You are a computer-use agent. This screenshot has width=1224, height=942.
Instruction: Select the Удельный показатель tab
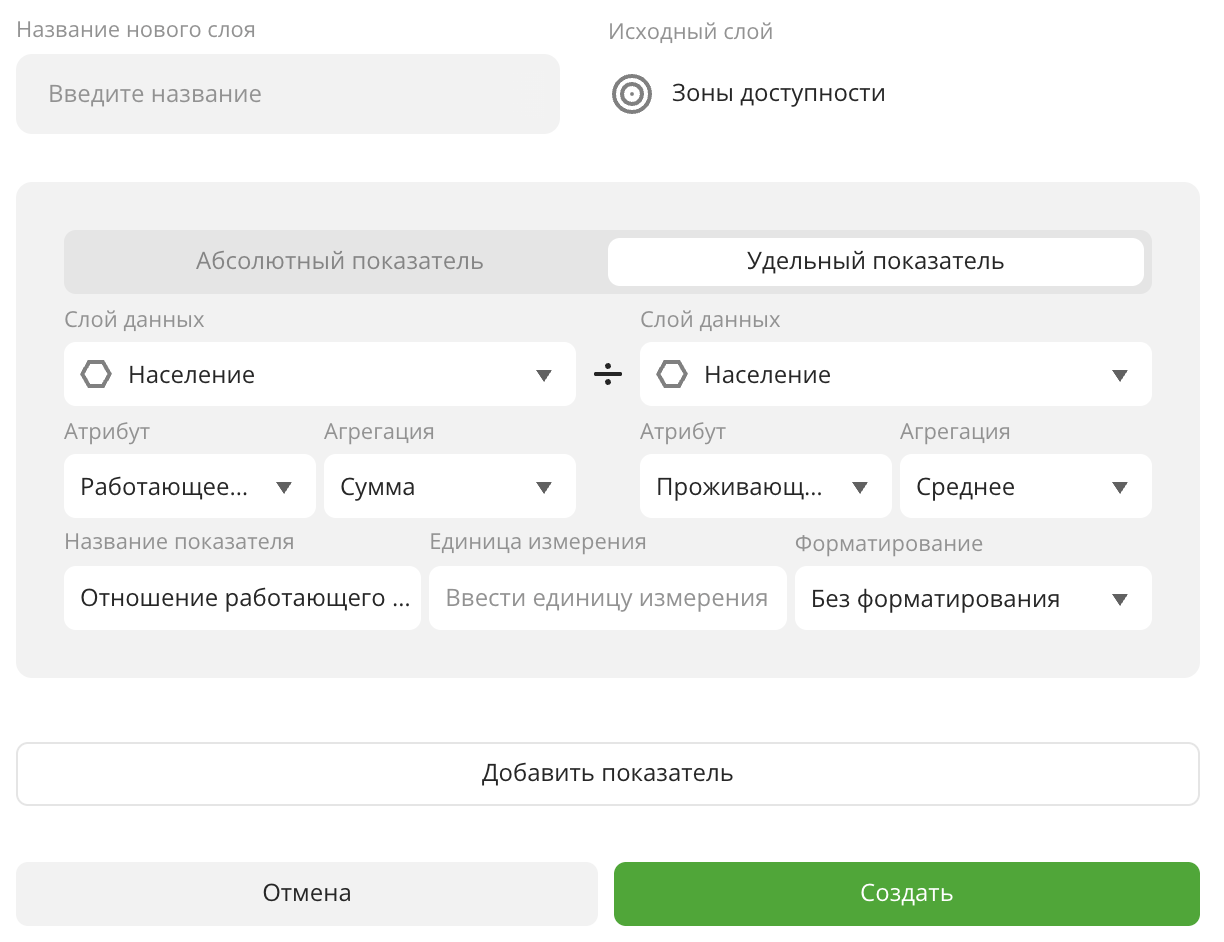(x=875, y=262)
